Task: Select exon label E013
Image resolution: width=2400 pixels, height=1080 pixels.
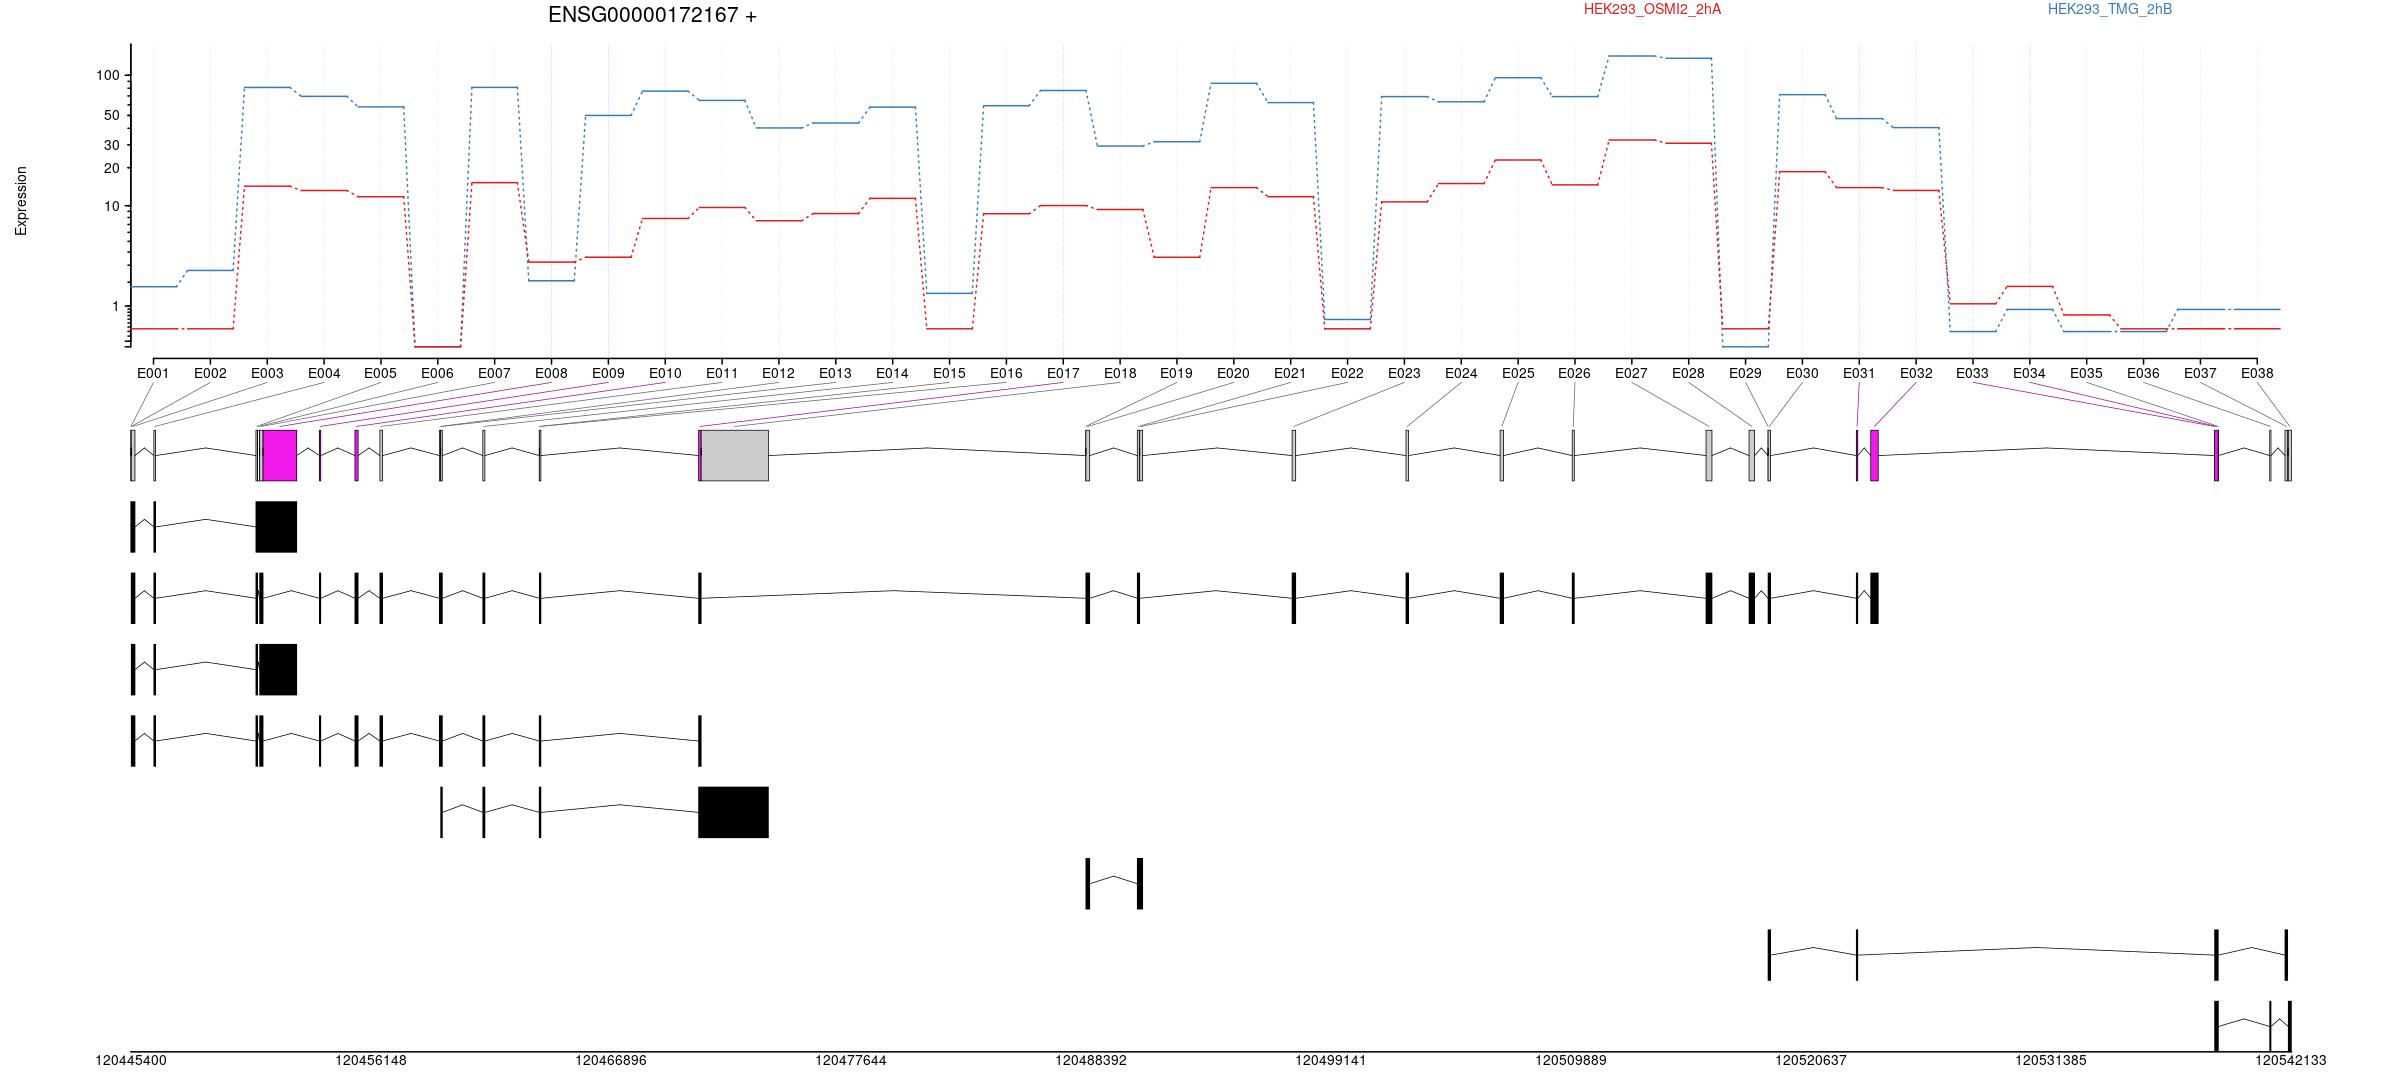Action: coord(835,373)
